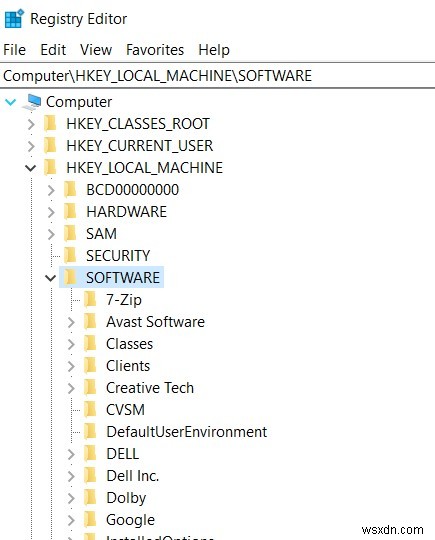Viewport: 435px width, 540px height.
Task: Select the 7-Zip key
Action: tap(124, 300)
